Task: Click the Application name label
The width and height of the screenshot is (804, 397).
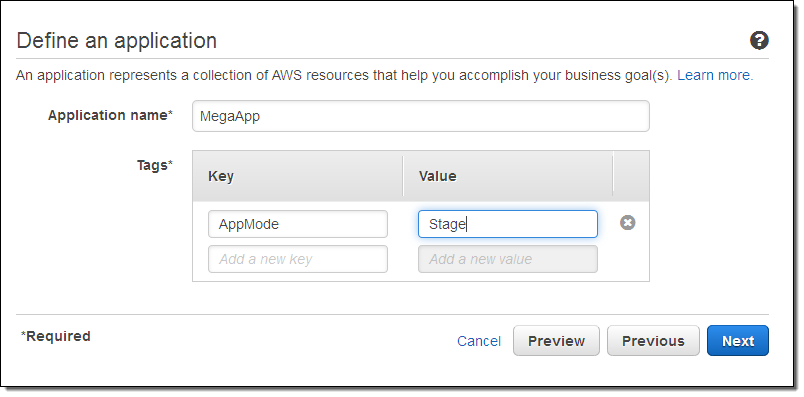Action: [110, 115]
